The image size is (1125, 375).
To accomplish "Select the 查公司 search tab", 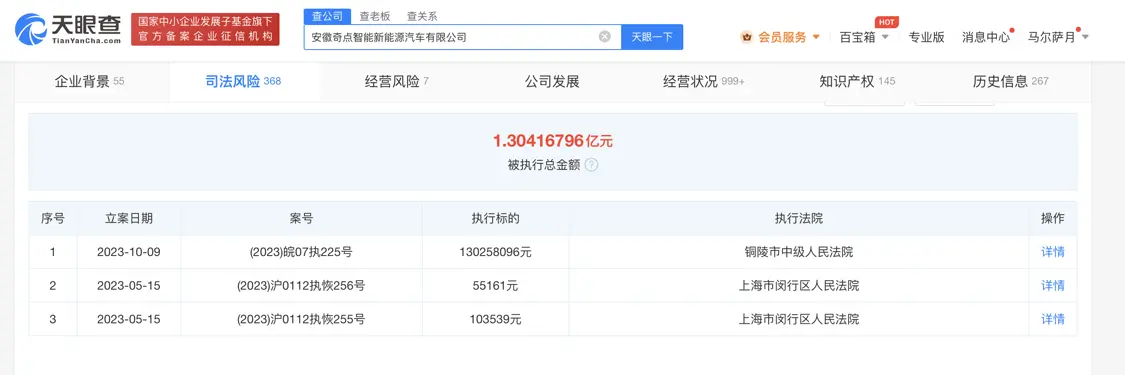I will (x=327, y=16).
